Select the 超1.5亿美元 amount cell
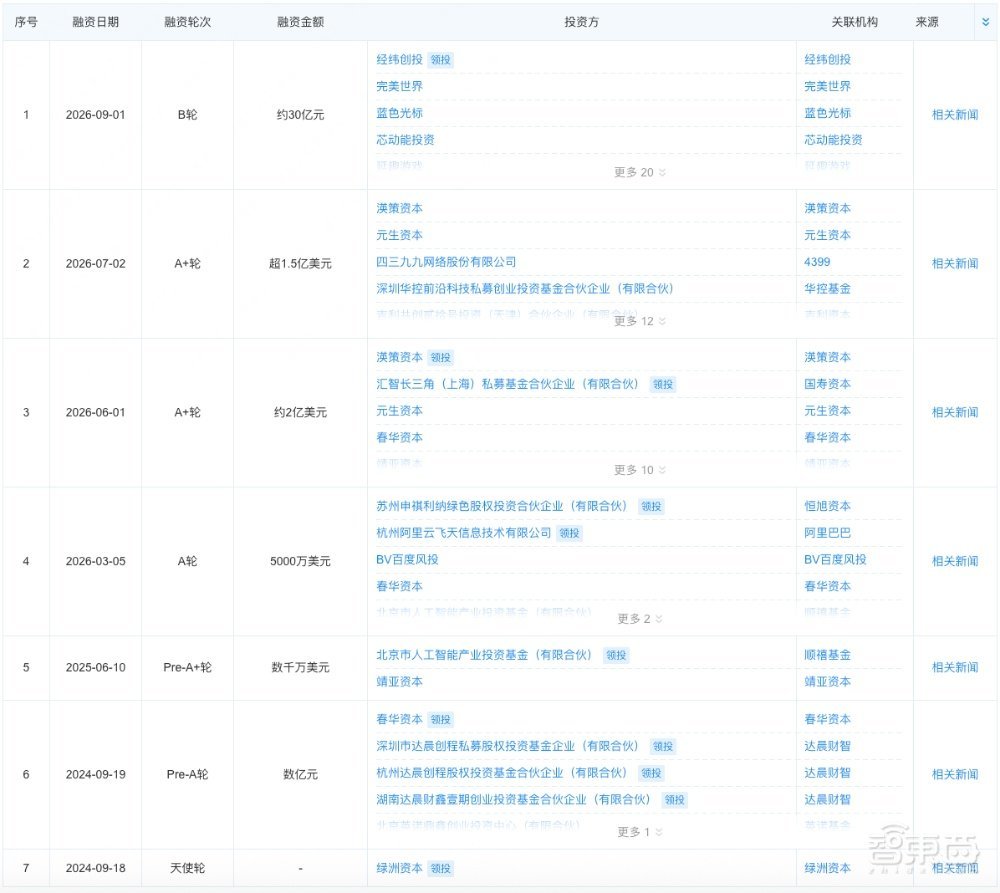 pos(300,263)
